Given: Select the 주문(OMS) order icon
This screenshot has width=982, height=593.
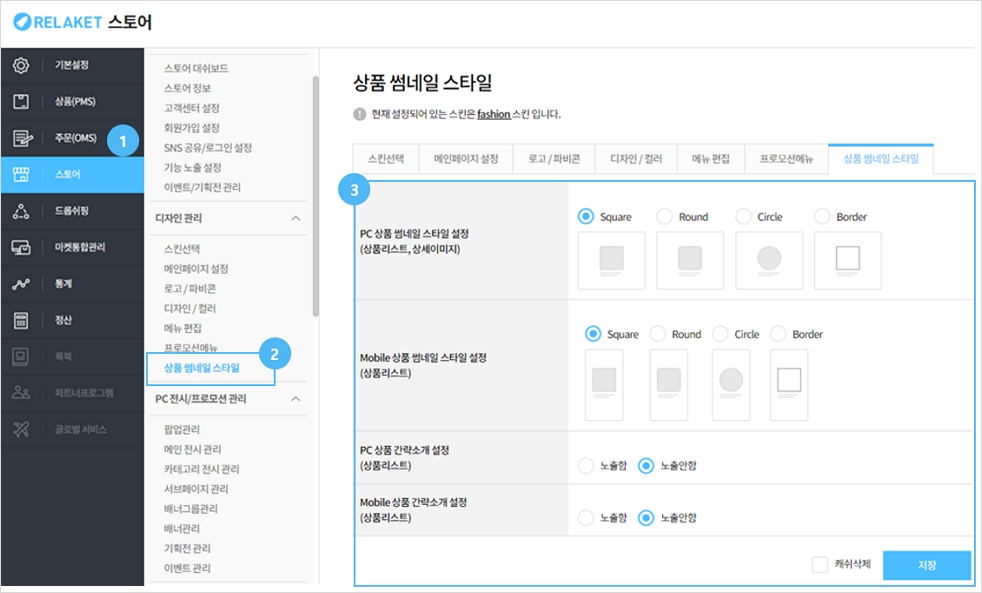Looking at the screenshot, I should [21, 139].
